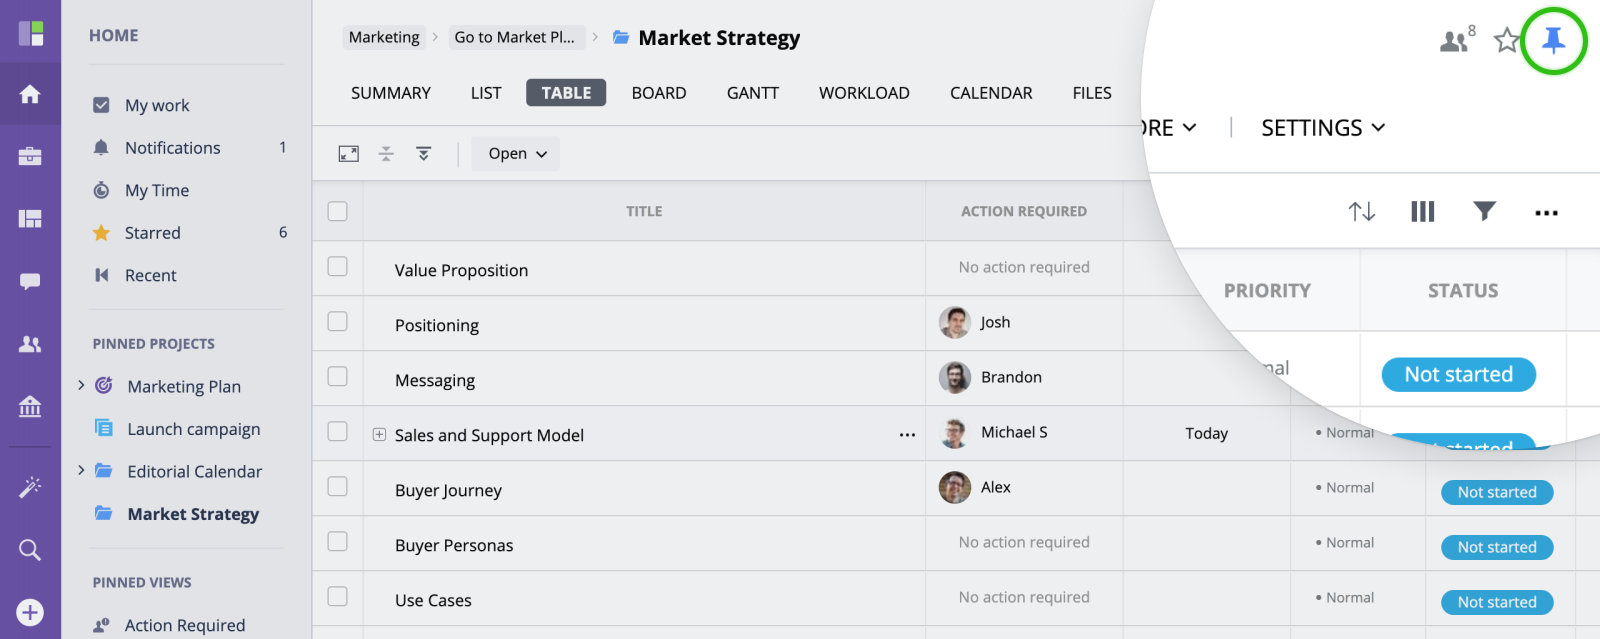
Task: Open project members icon with 8
Action: tap(1457, 39)
